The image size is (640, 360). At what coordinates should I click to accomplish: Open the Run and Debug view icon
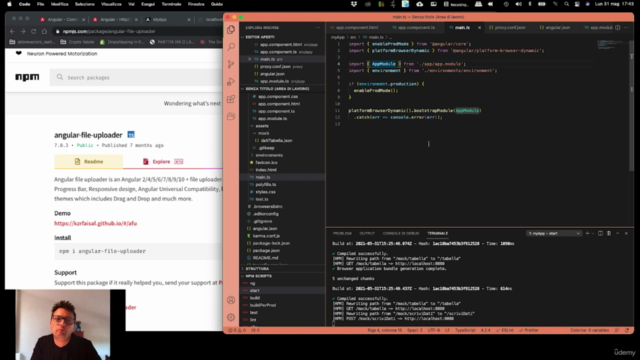(x=231, y=82)
